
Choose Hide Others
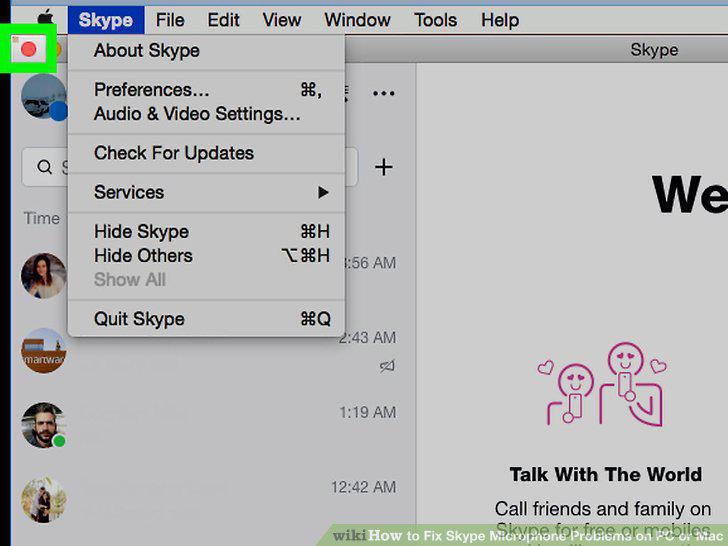[x=206, y=255]
